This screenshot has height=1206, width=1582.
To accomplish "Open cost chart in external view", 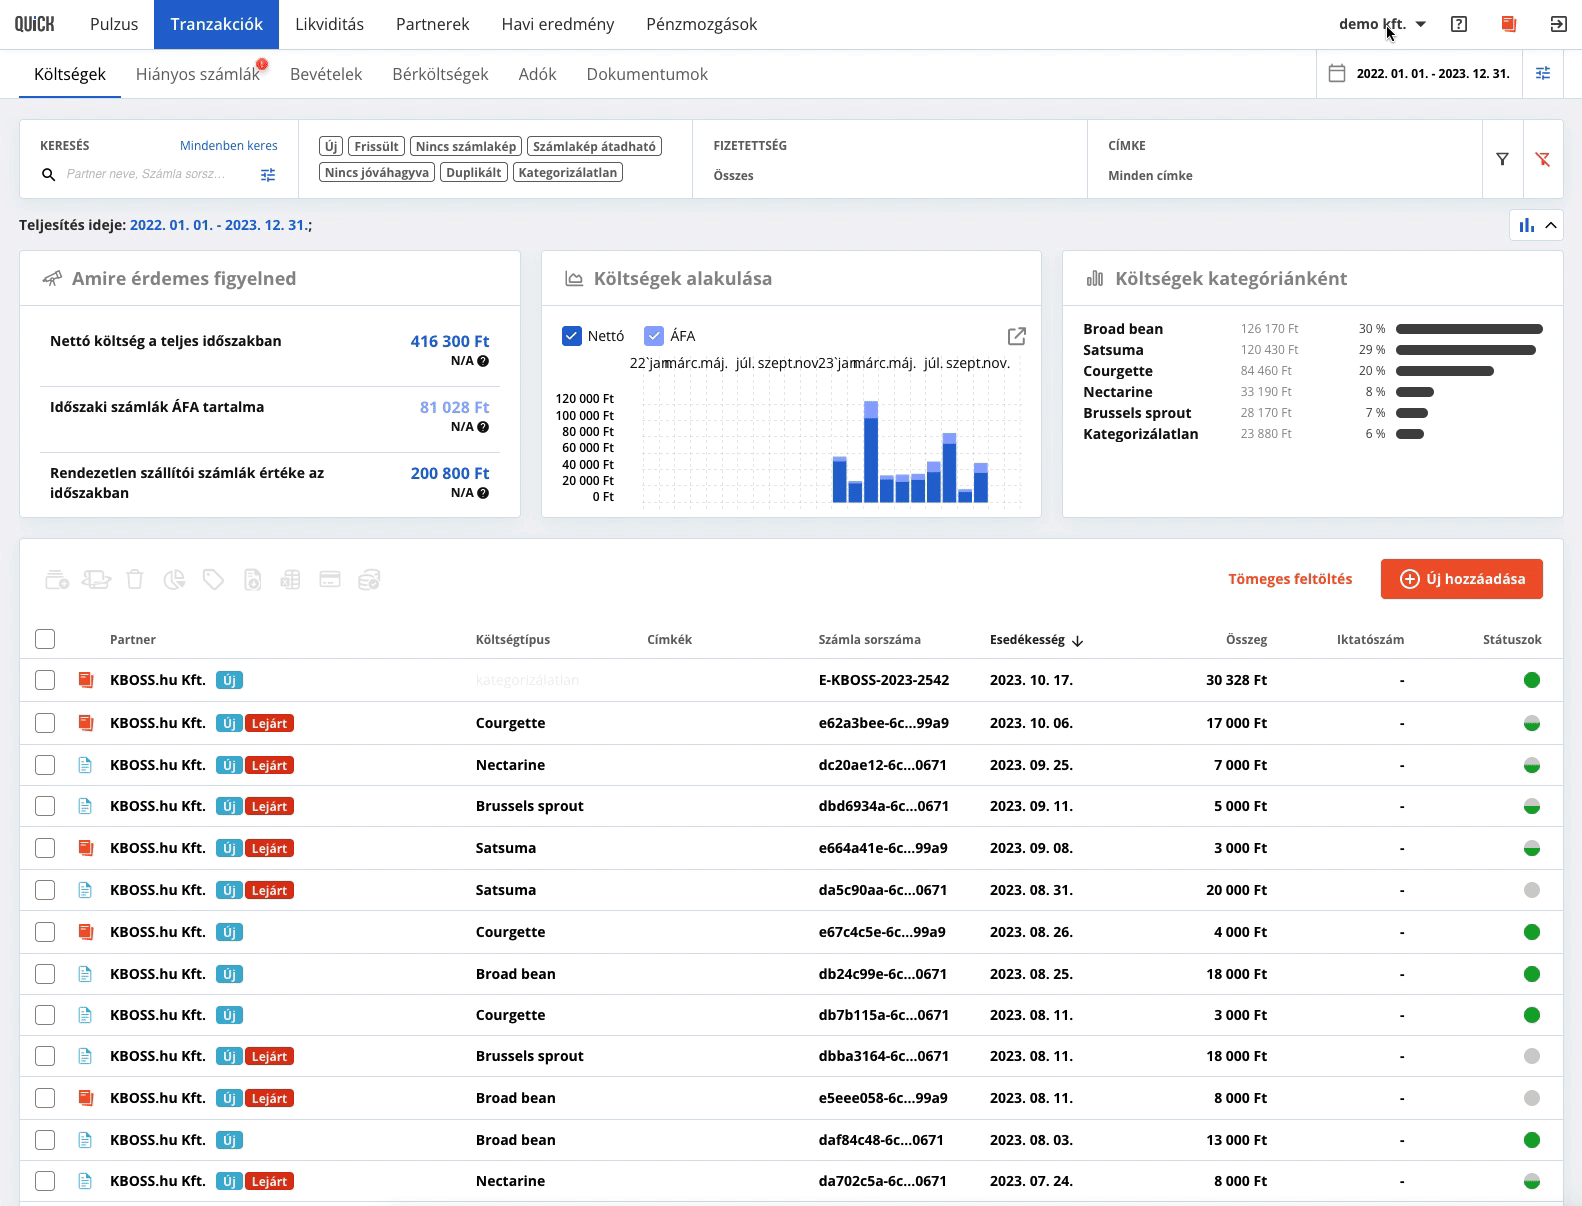I will [x=1017, y=336].
